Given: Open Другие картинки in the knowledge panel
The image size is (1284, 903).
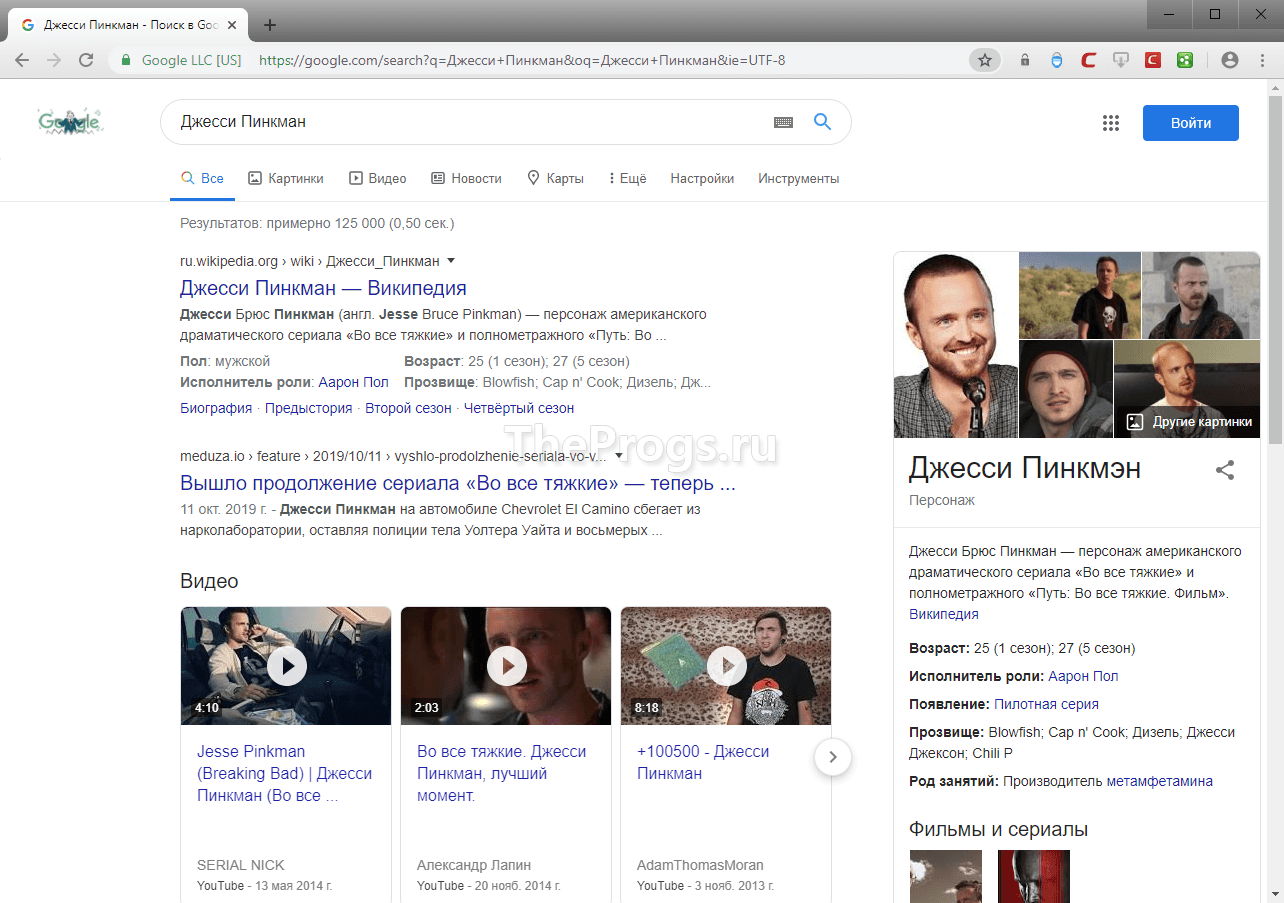Looking at the screenshot, I should click(1189, 422).
